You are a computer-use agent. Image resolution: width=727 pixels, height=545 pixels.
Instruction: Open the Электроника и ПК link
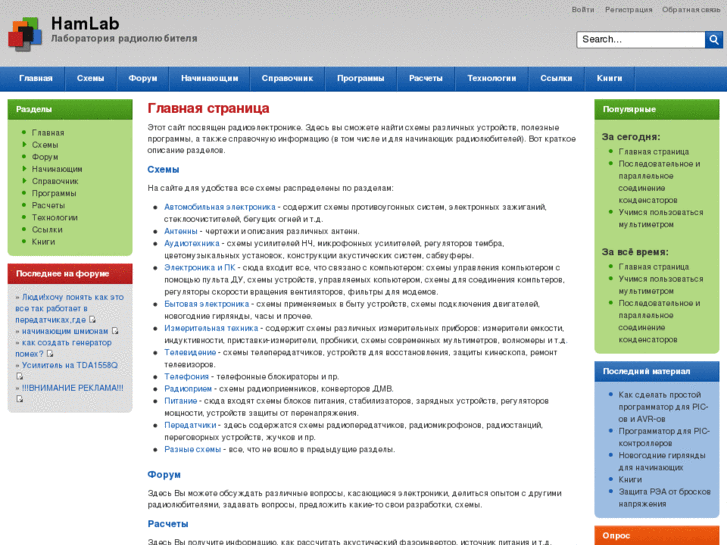(200, 267)
